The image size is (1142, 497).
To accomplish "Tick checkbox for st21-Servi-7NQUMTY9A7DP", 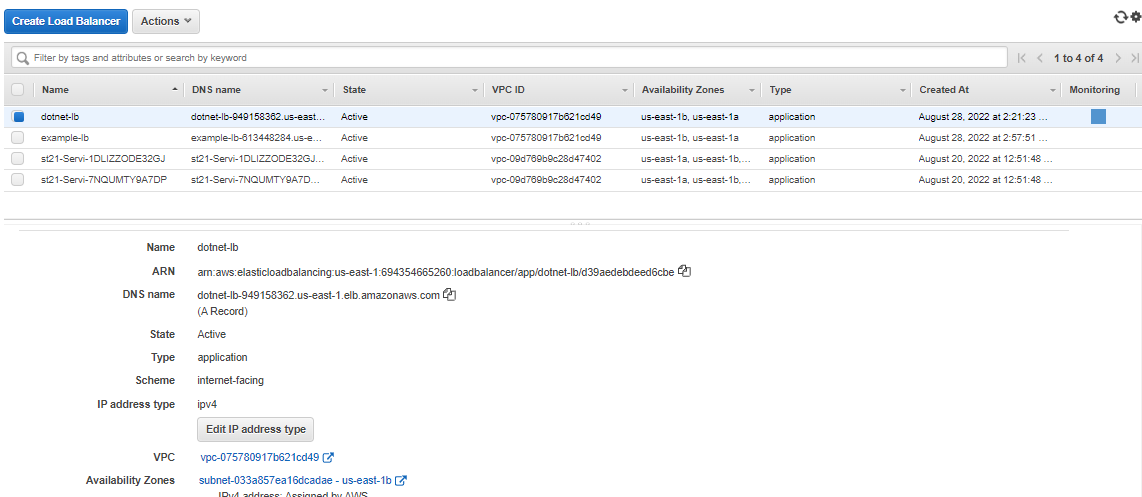I will pos(18,180).
